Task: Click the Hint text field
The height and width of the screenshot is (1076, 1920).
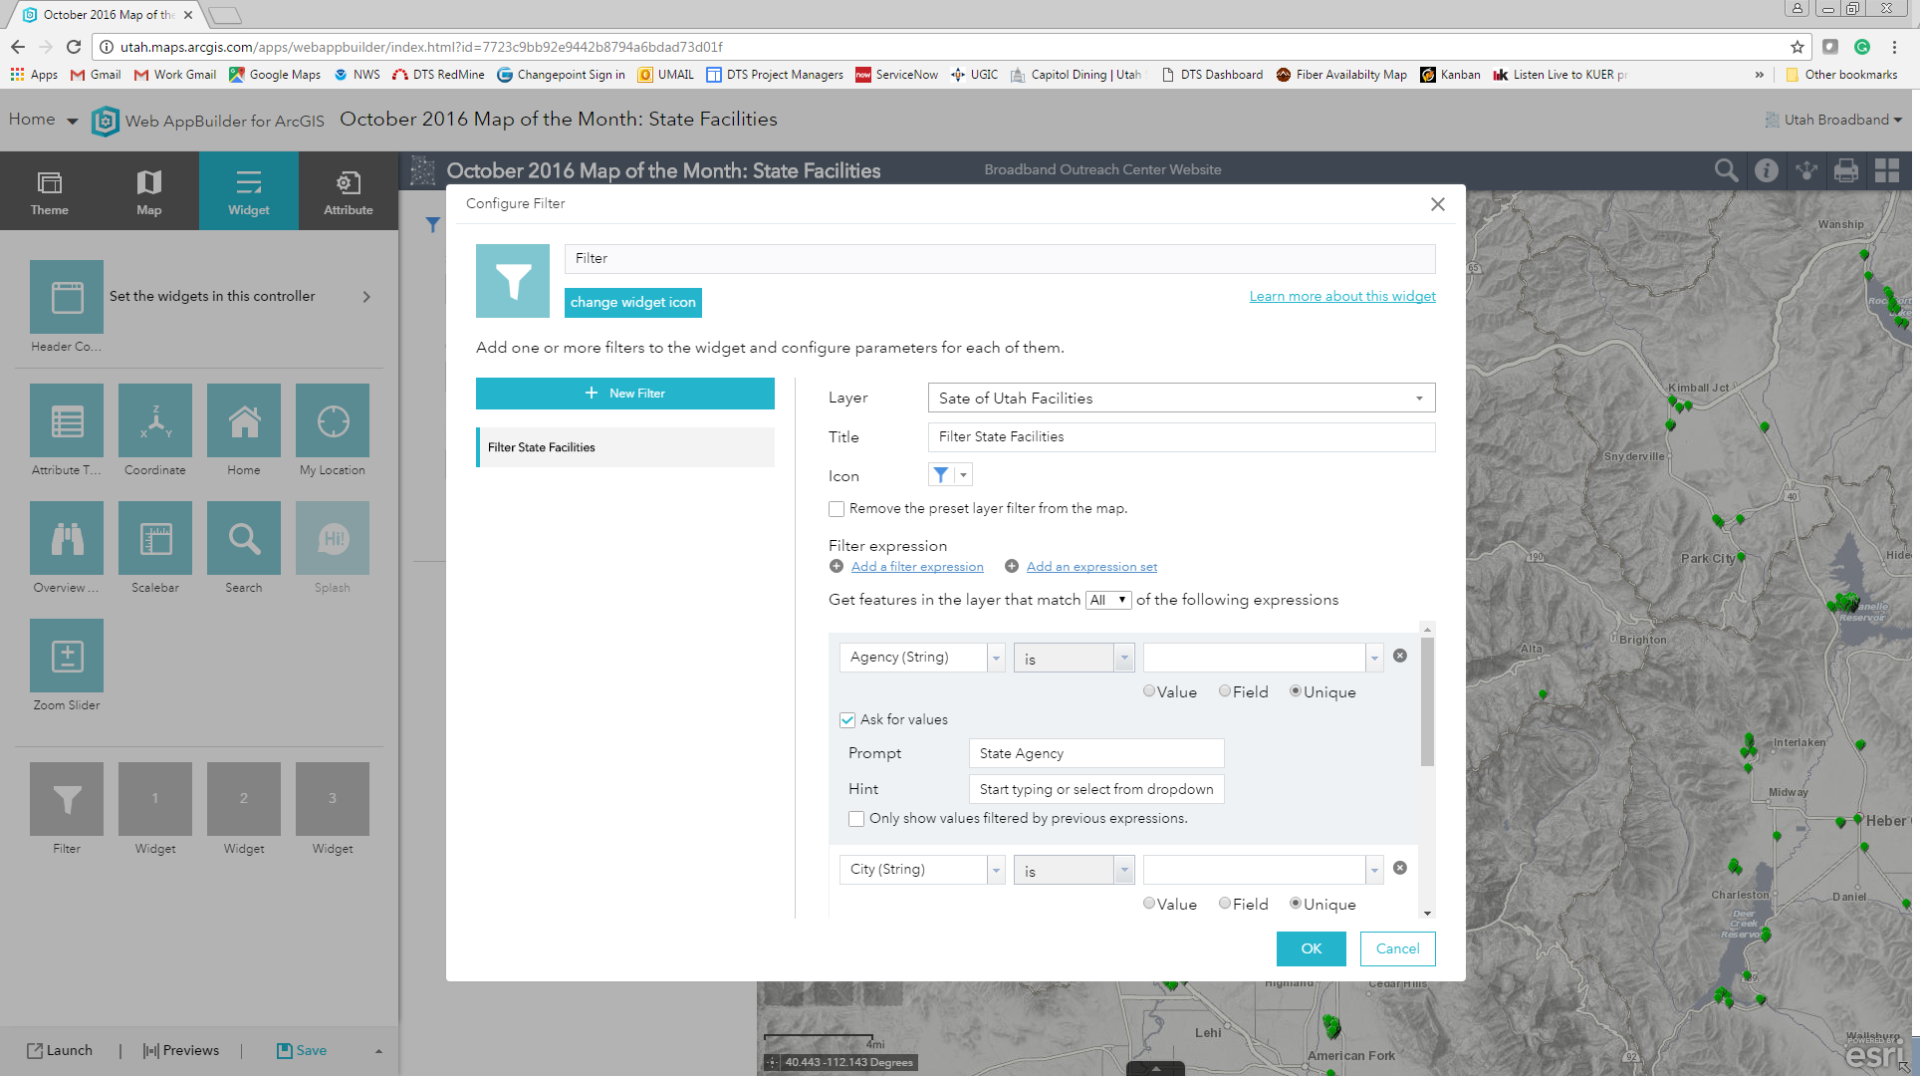Action: (1097, 789)
